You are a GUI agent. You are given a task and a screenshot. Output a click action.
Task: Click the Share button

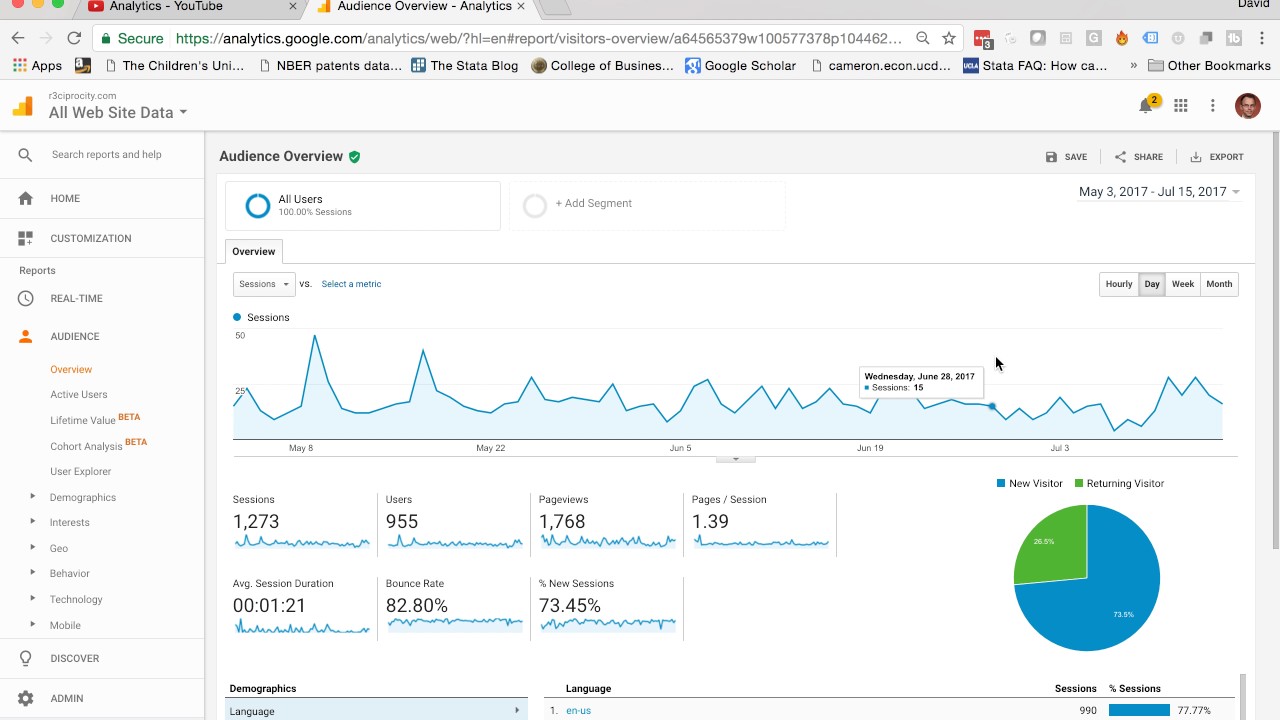[1138, 157]
